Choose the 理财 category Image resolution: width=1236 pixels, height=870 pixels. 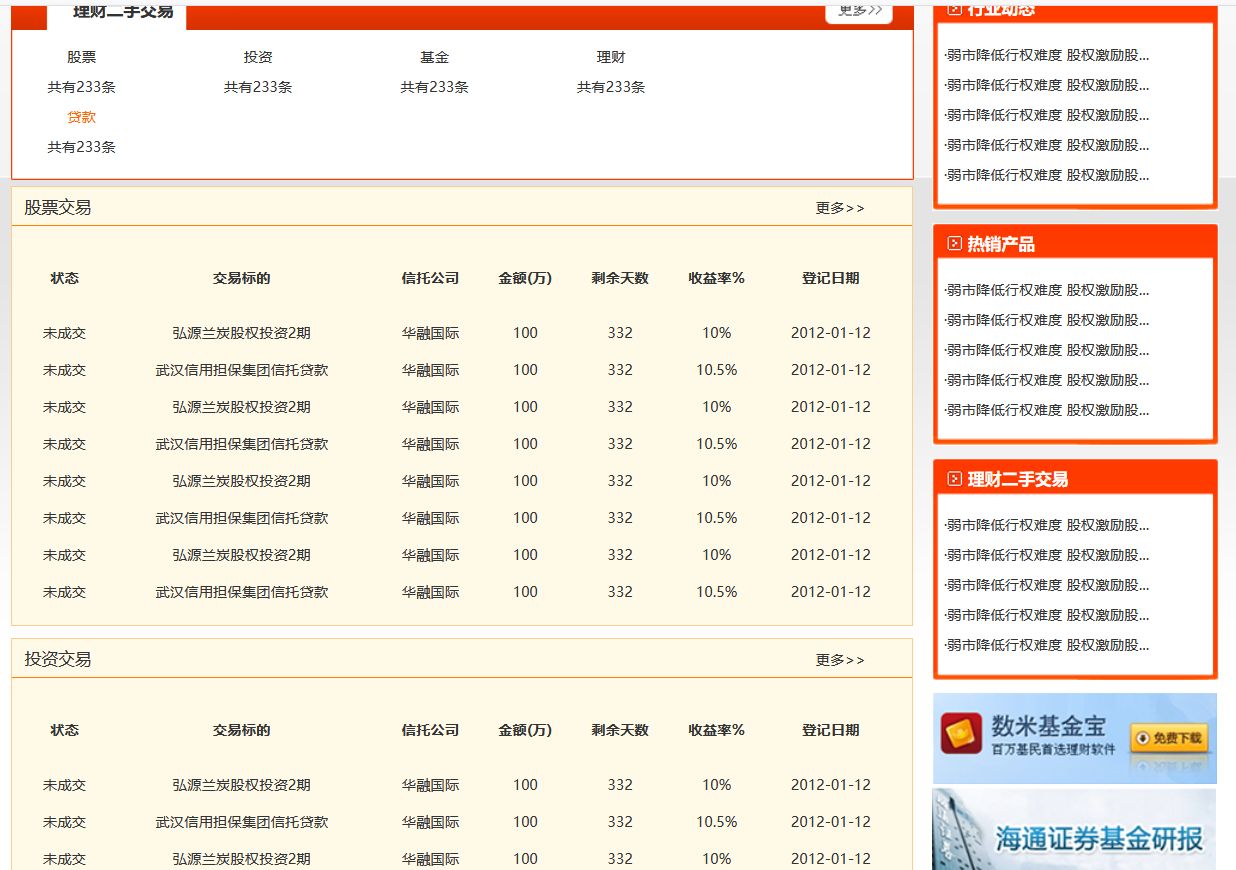[611, 57]
